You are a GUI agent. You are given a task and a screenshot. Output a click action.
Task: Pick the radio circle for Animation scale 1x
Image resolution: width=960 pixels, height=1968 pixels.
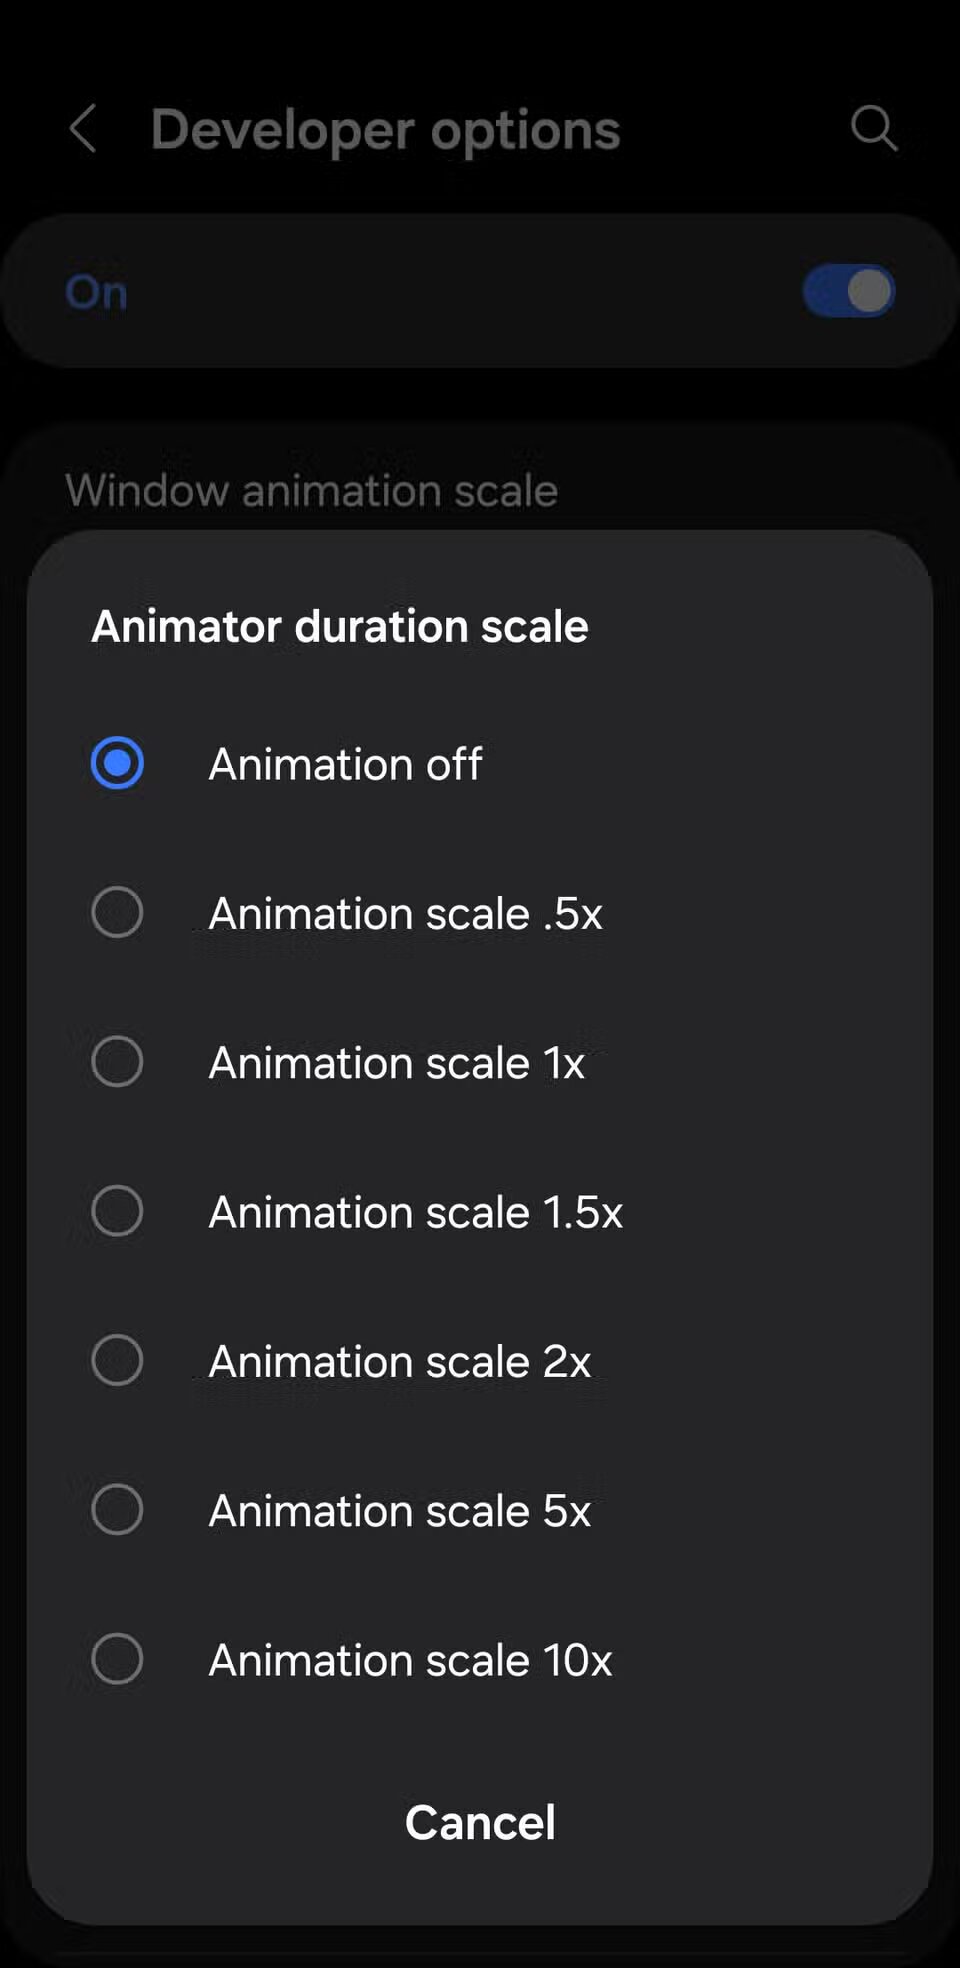coord(117,1061)
